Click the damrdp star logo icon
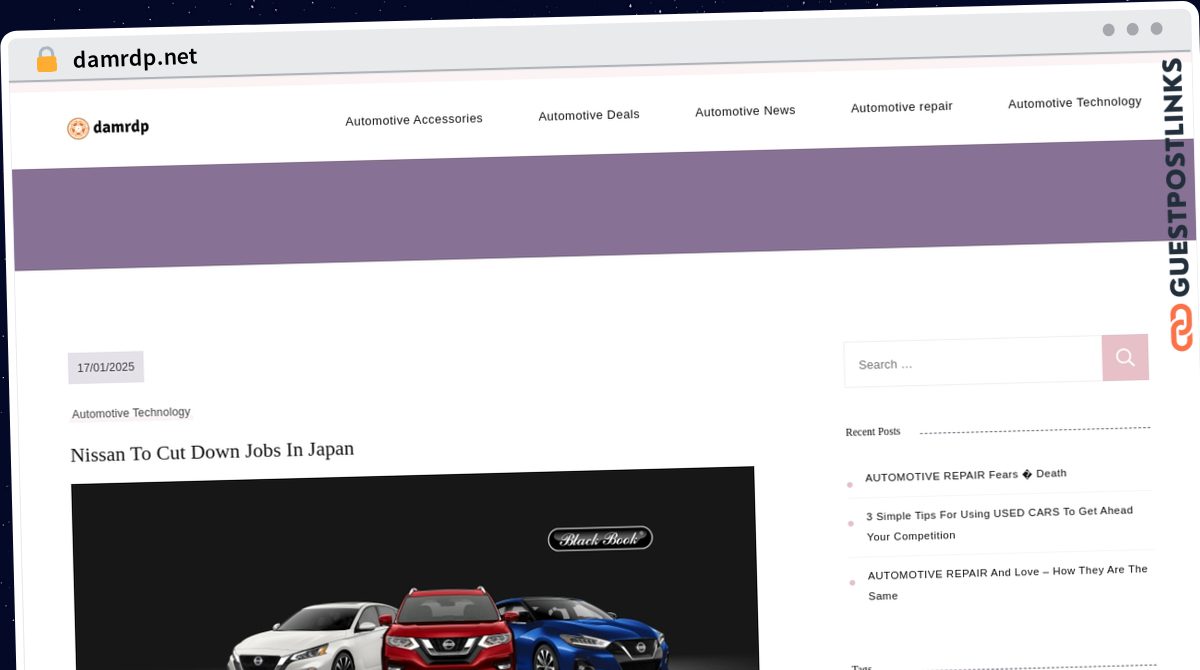Screen dimensions: 1200x670 tap(78, 128)
